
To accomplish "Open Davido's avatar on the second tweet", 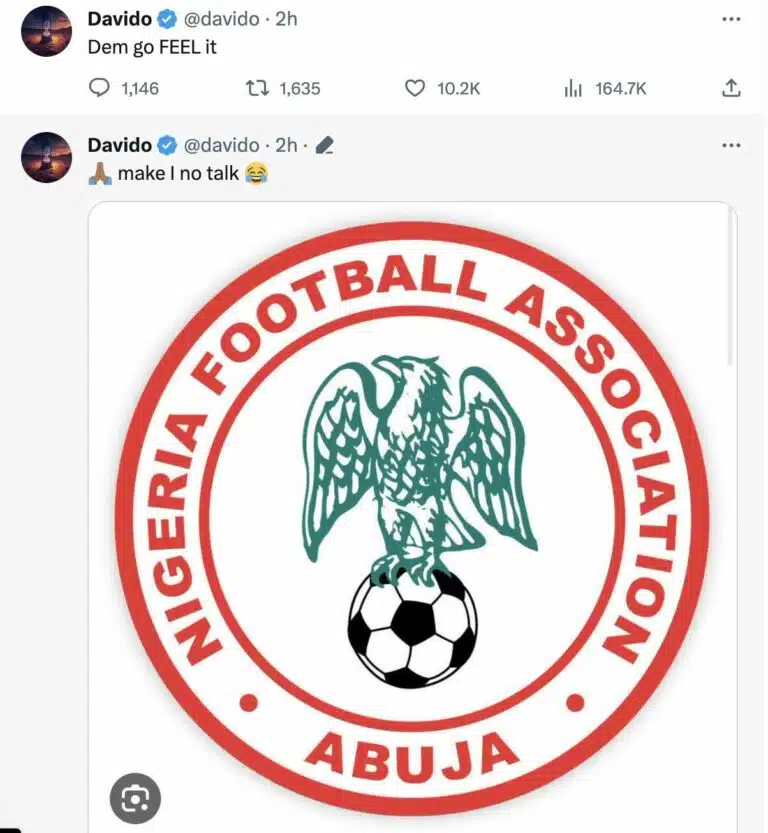I will click(x=46, y=157).
